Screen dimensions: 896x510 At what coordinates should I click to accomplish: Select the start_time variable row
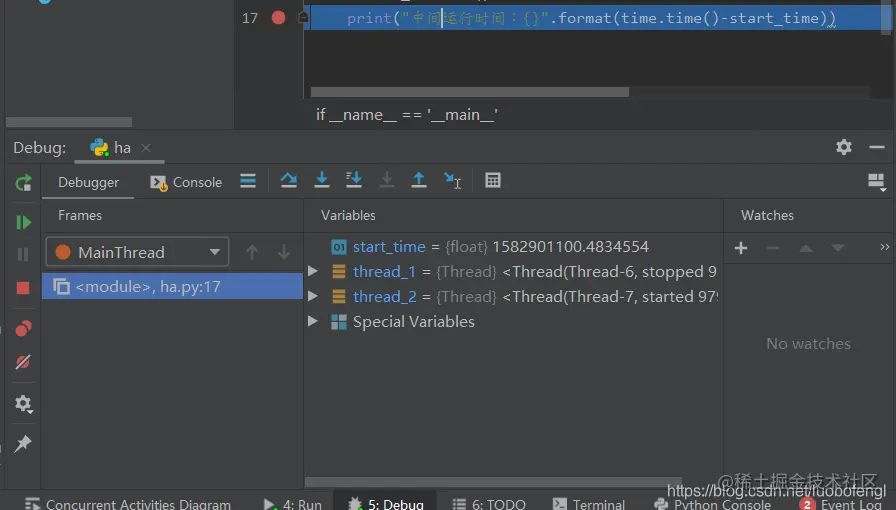tap(513, 247)
